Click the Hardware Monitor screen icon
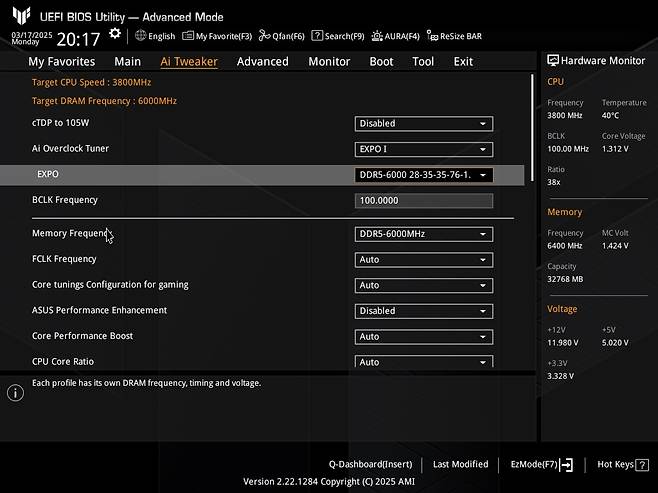This screenshot has height=493, width=658. [553, 60]
